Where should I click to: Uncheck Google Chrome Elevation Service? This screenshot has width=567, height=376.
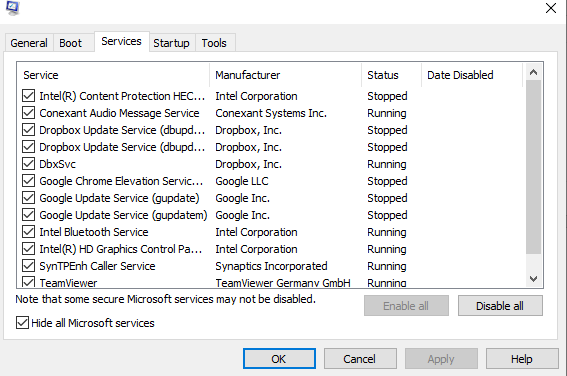pyautogui.click(x=28, y=181)
